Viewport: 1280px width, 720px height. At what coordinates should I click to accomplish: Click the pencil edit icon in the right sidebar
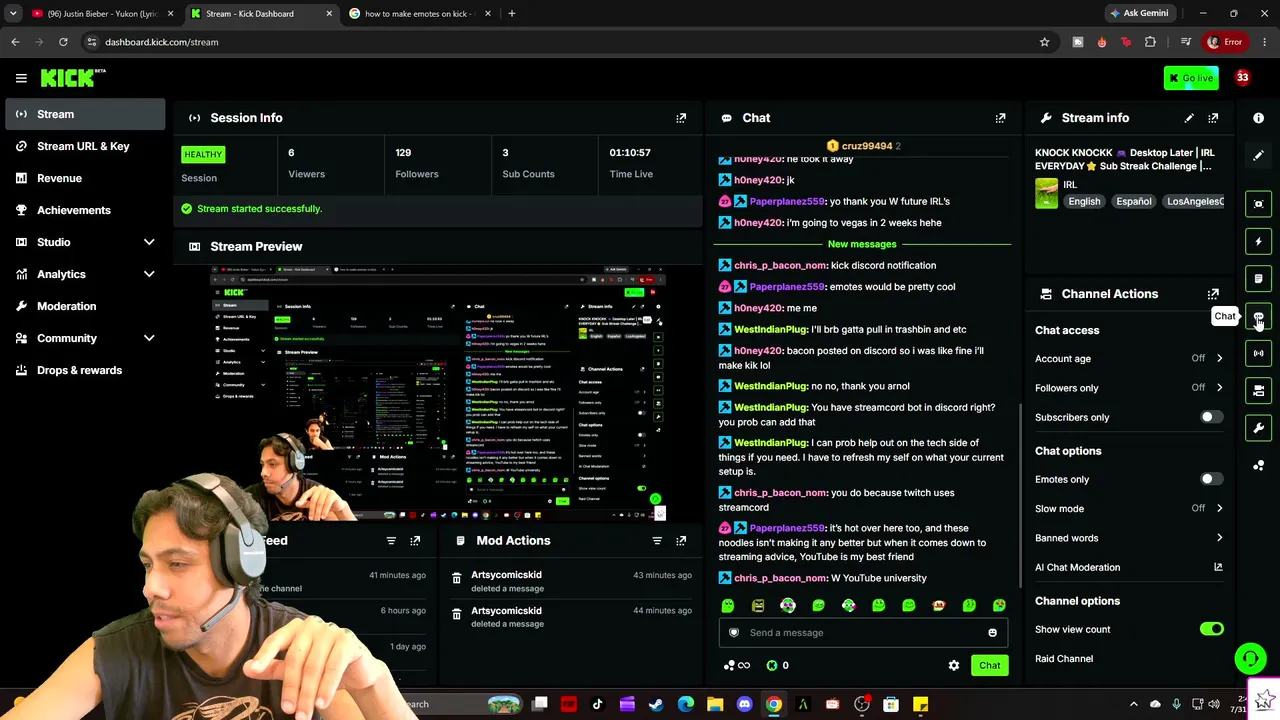pyautogui.click(x=1259, y=156)
